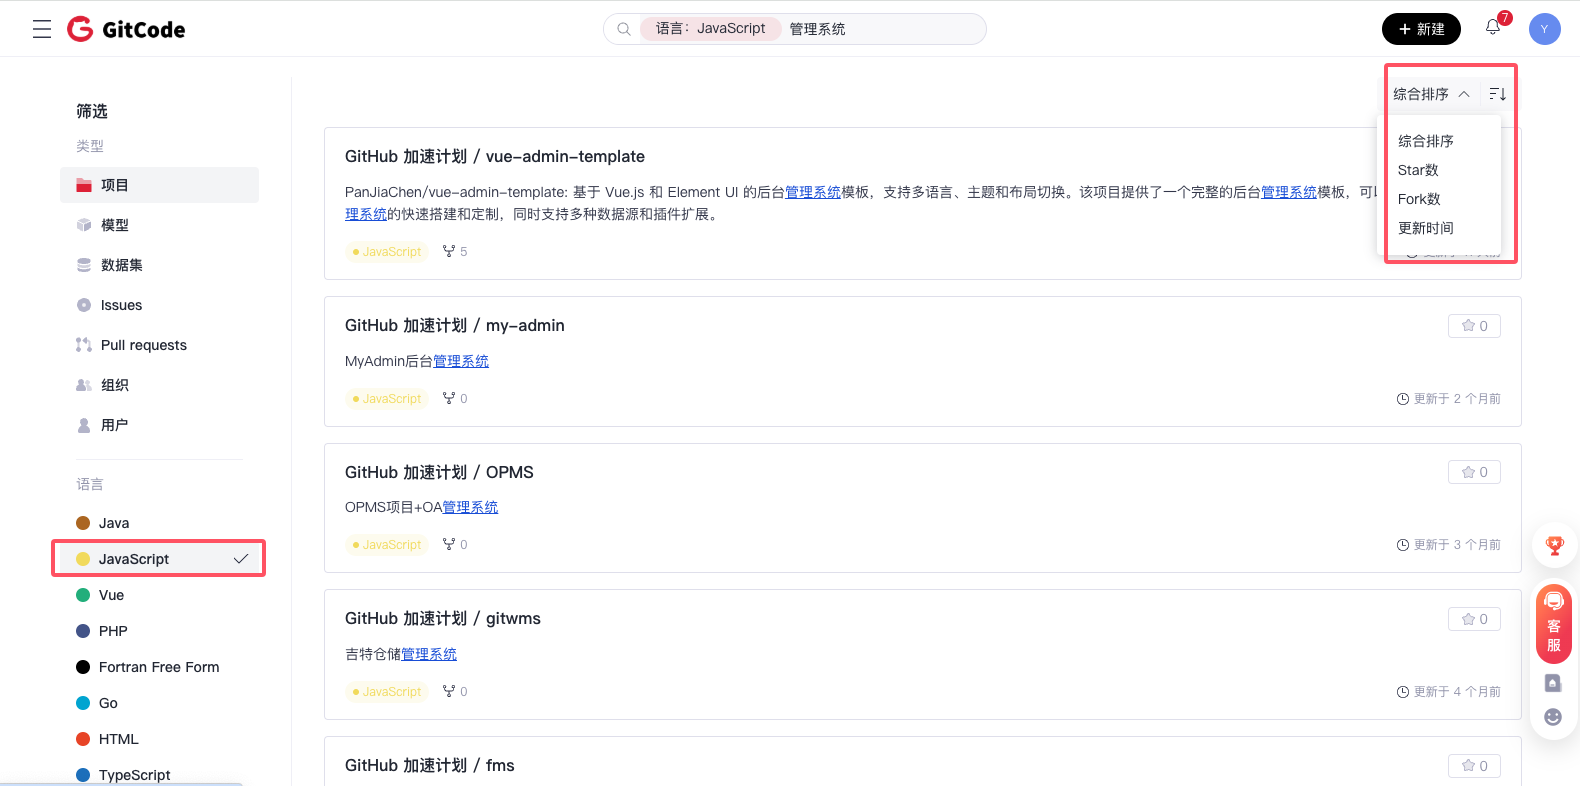This screenshot has height=786, width=1580.
Task: Star the OPMS repository
Action: point(1474,472)
